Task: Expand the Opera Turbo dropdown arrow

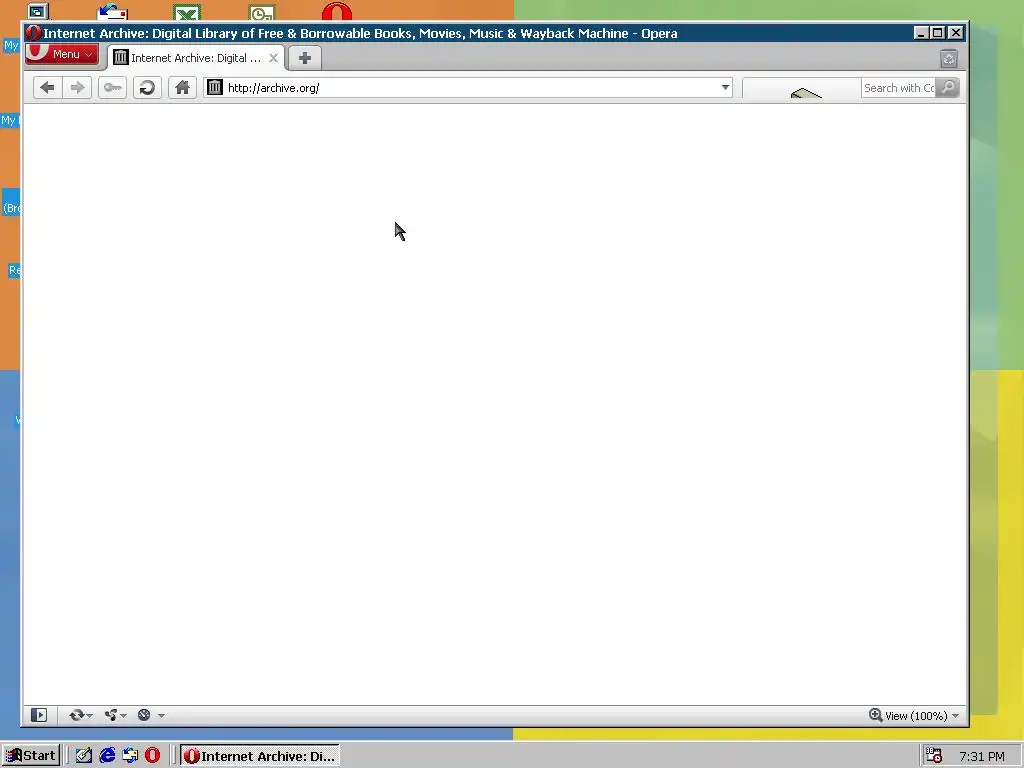Action: (x=161, y=716)
